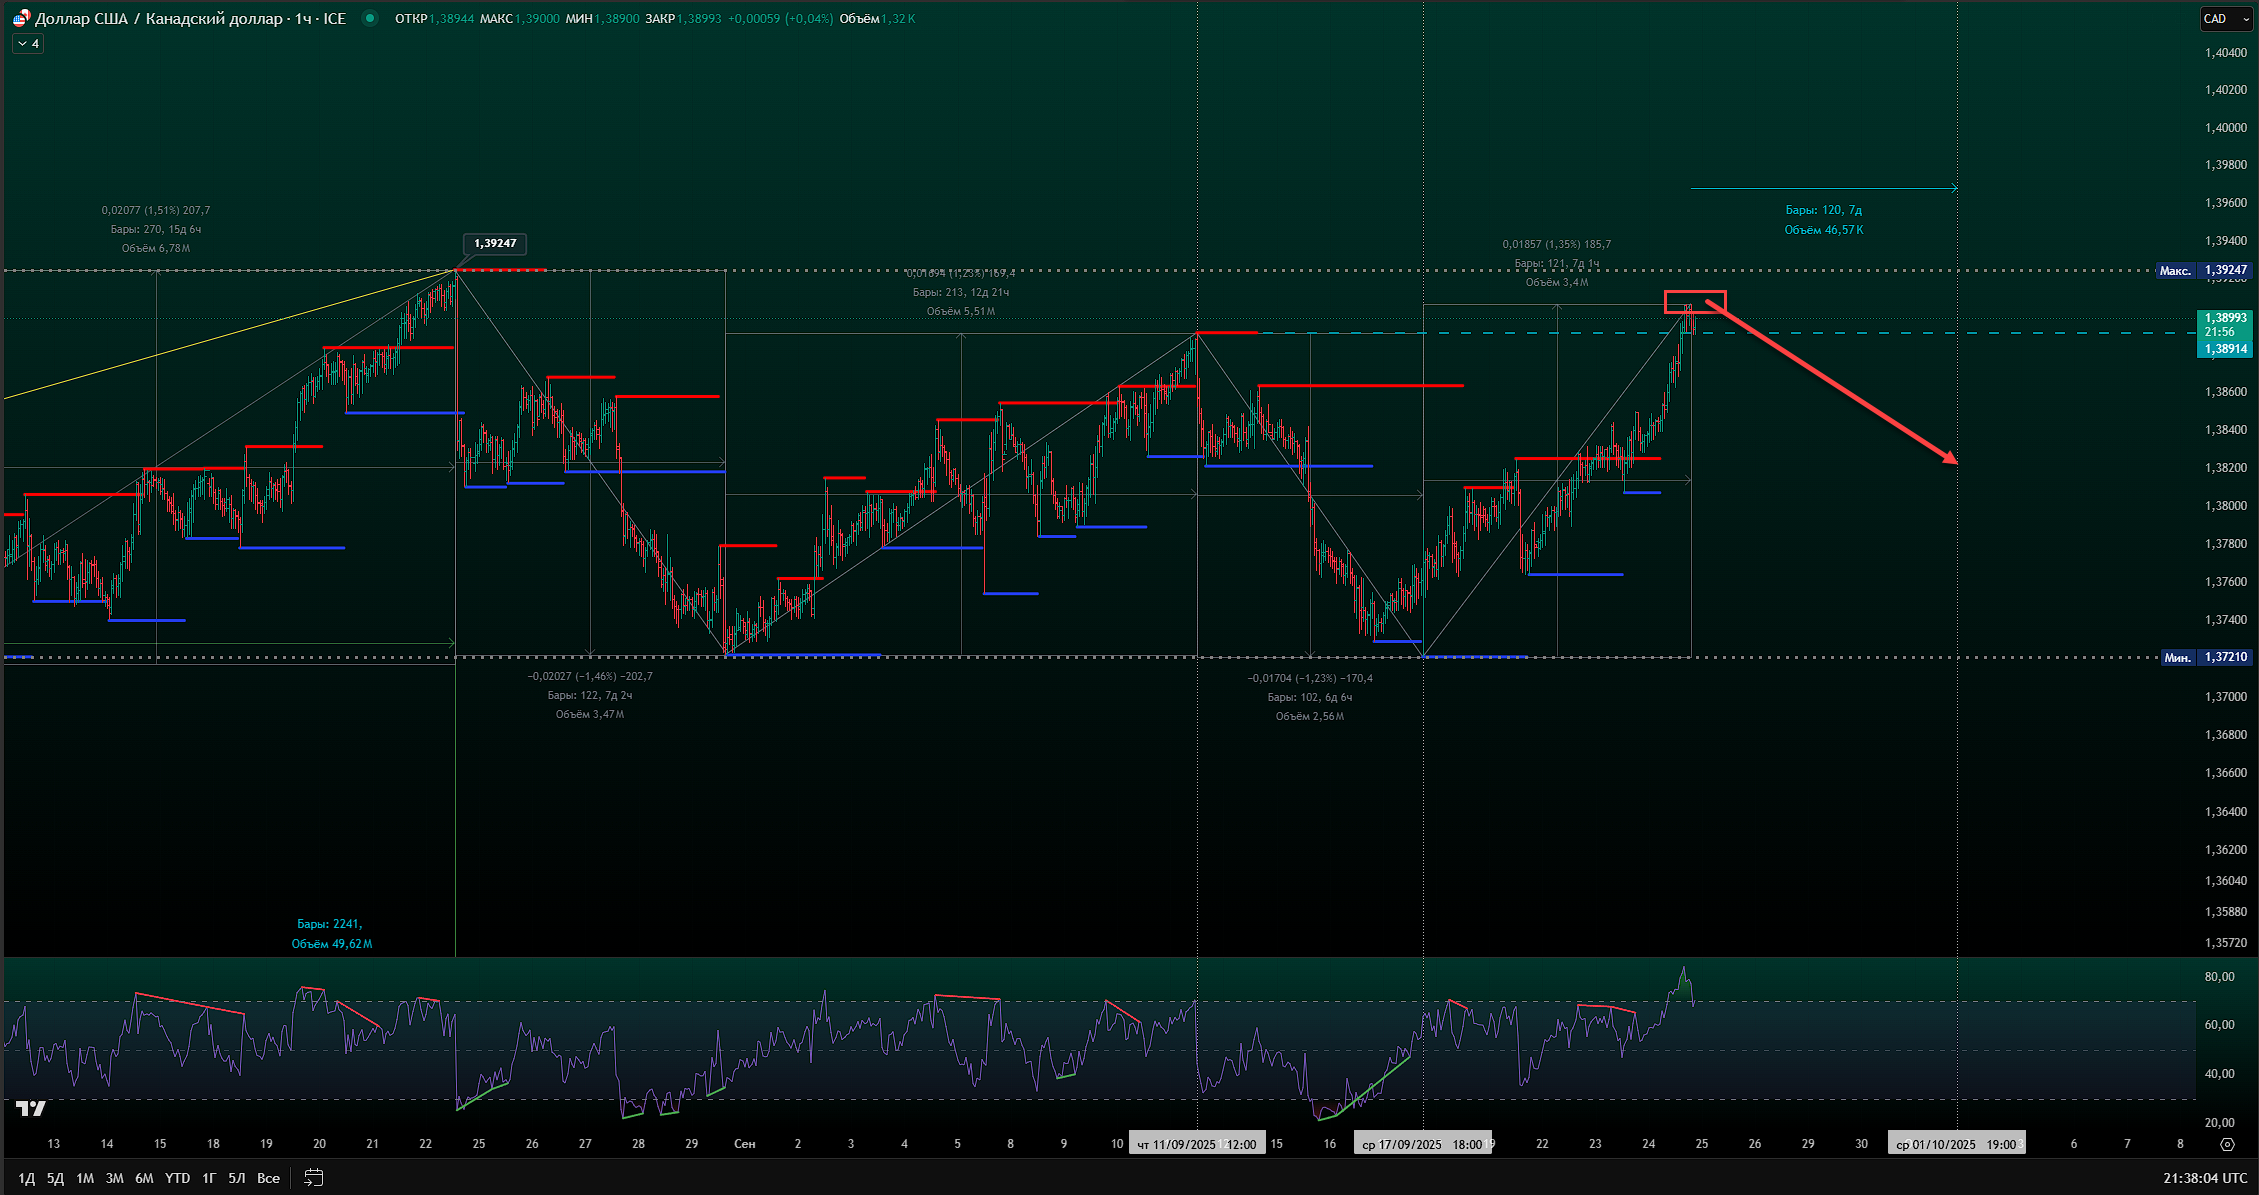Expand the collapsed indicators legend showing 4

click(x=28, y=44)
